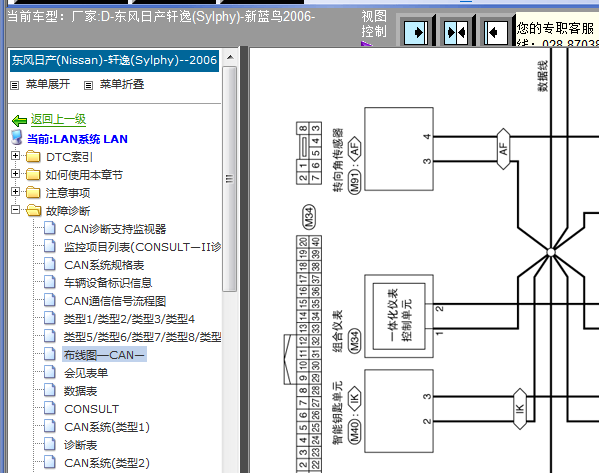Open CAN通信信号流程图 item

[115, 301]
